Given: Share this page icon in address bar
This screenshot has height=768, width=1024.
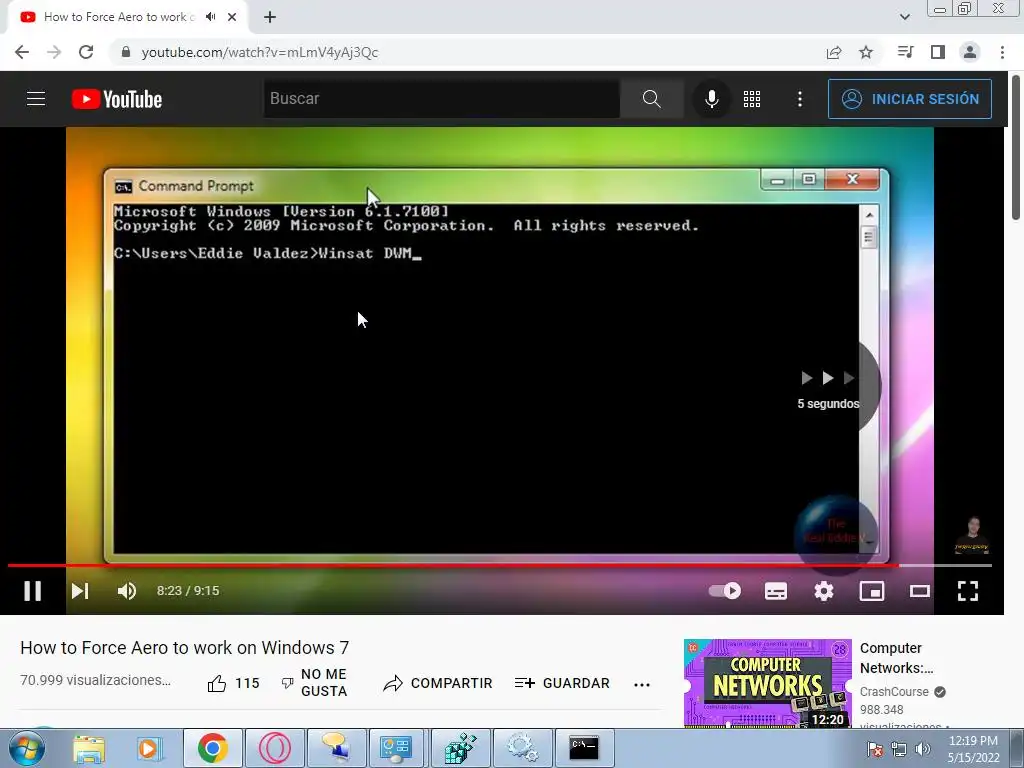Looking at the screenshot, I should (834, 52).
